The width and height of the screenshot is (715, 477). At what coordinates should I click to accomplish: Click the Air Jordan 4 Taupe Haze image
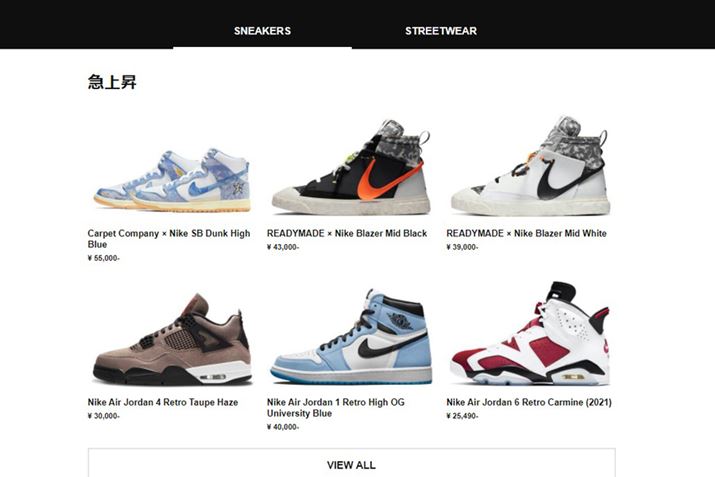[172, 340]
